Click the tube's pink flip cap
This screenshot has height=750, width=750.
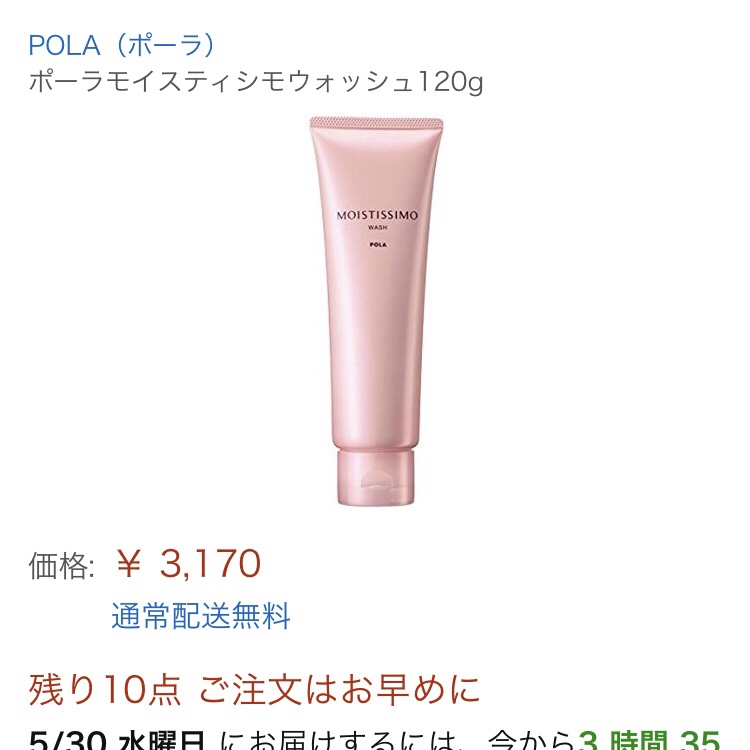[375, 477]
